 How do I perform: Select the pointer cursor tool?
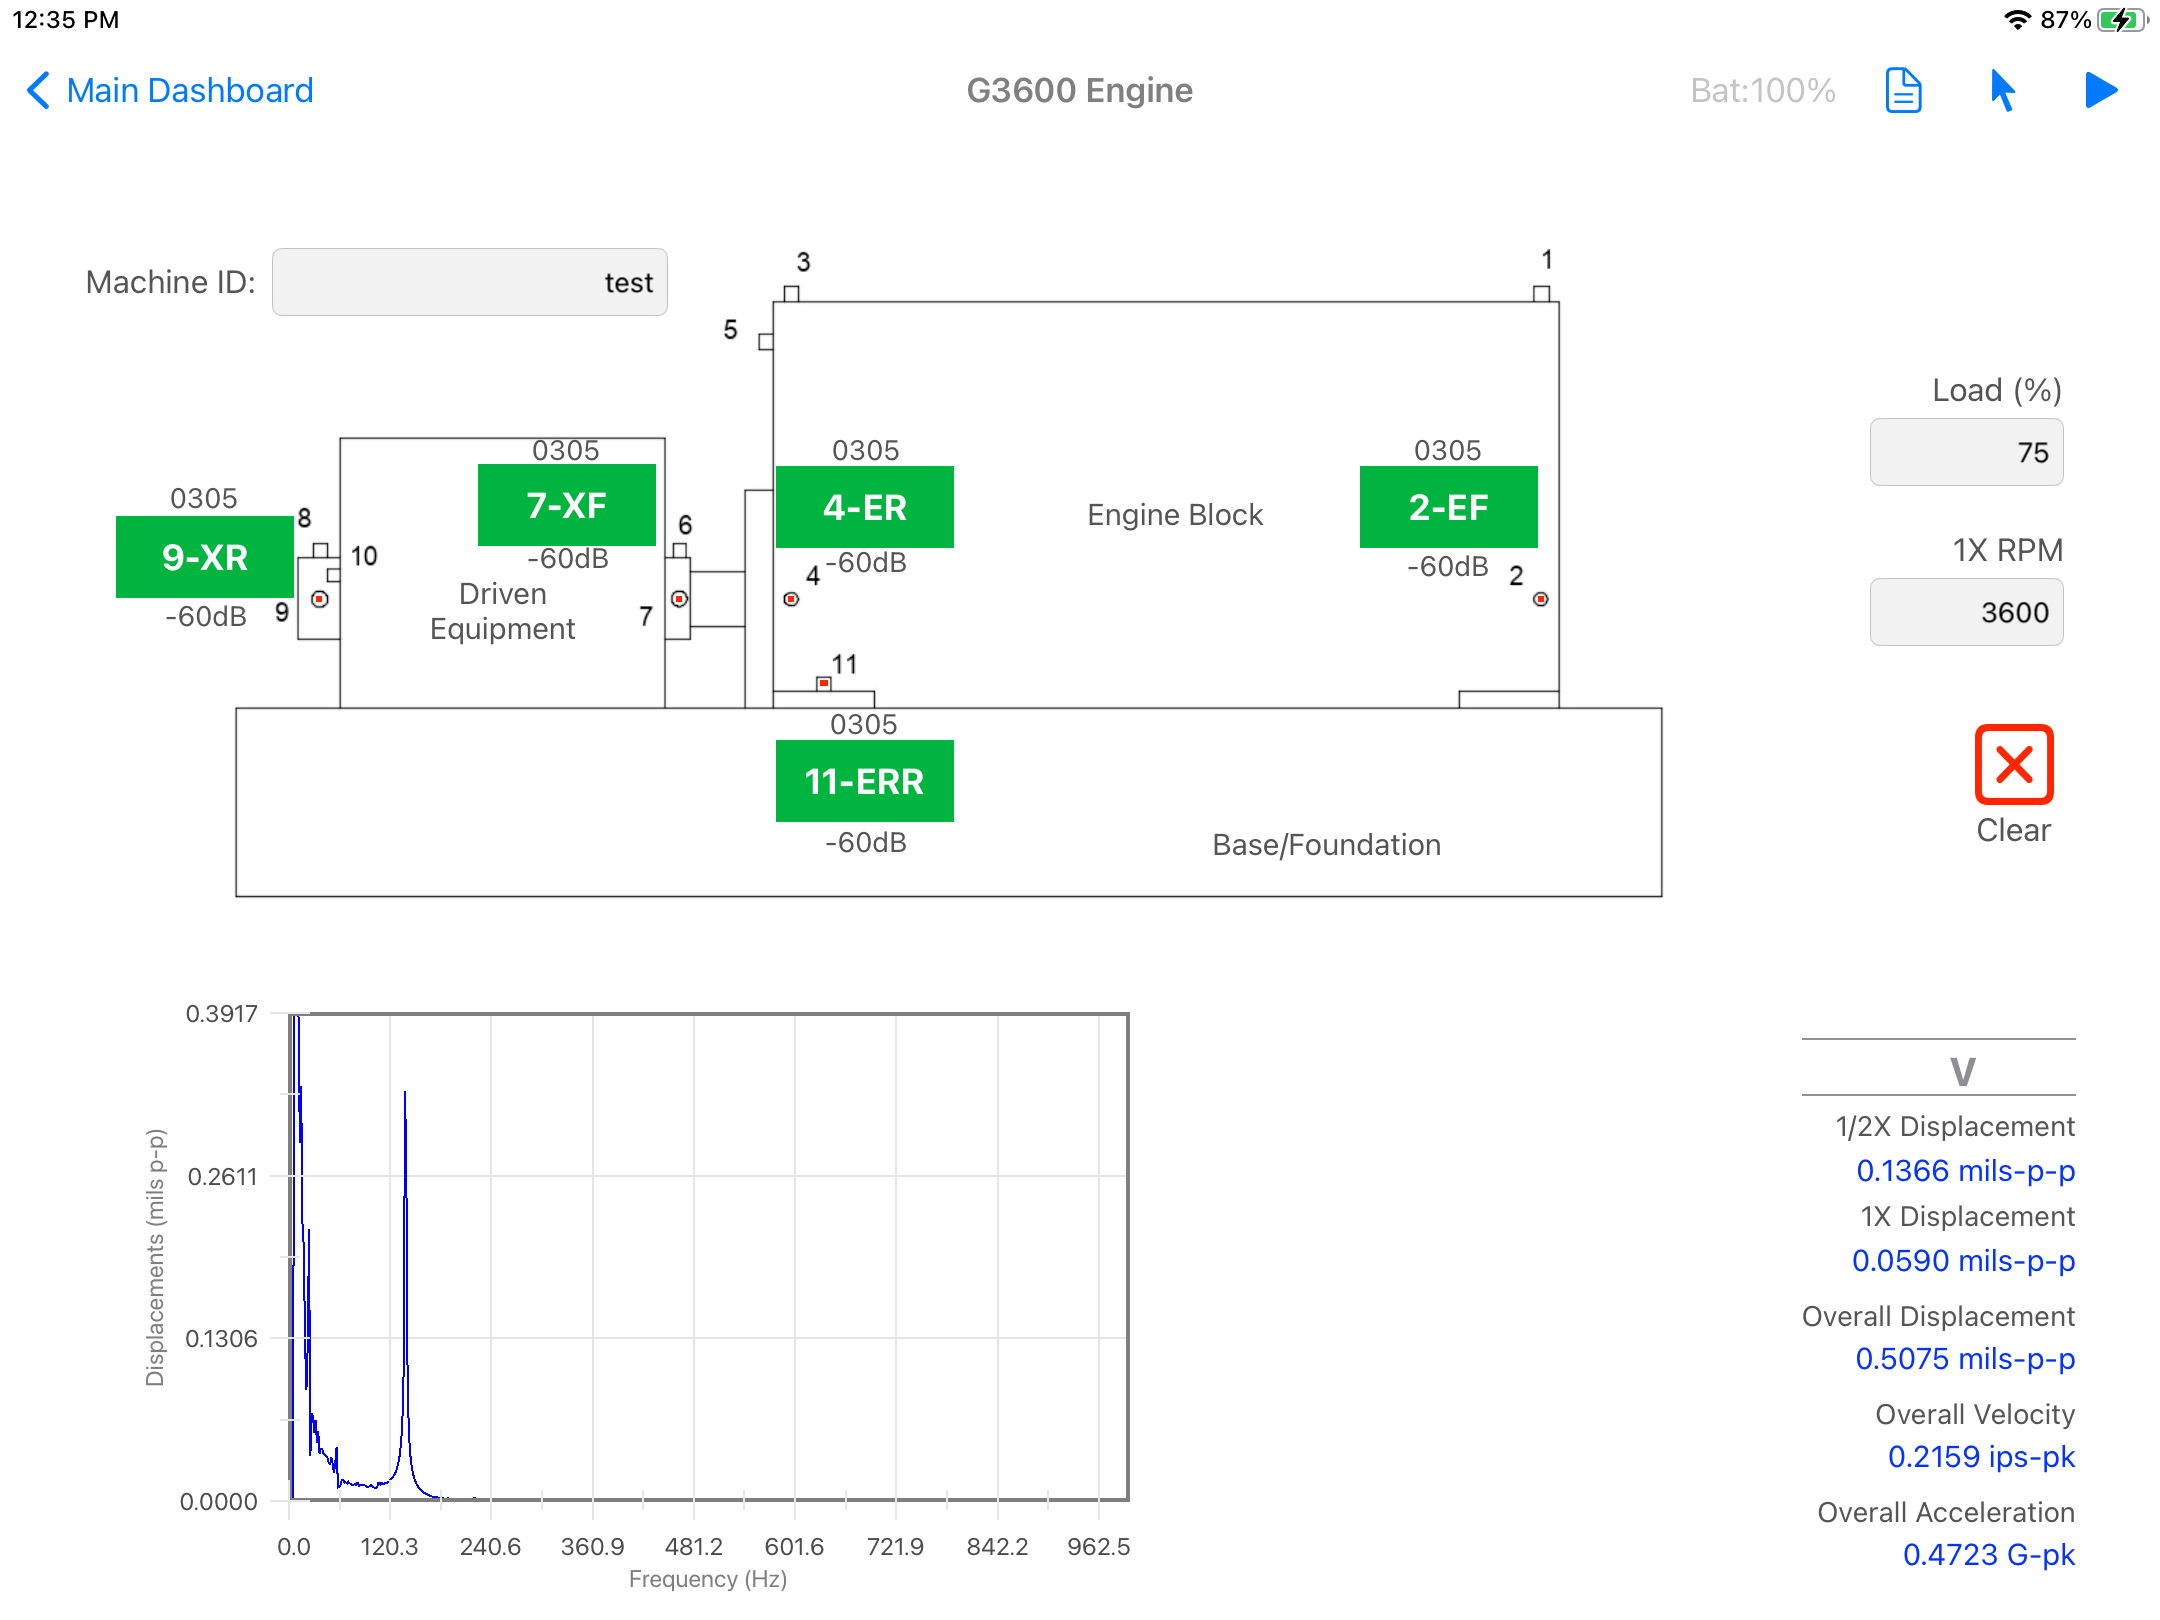pyautogui.click(x=2002, y=91)
